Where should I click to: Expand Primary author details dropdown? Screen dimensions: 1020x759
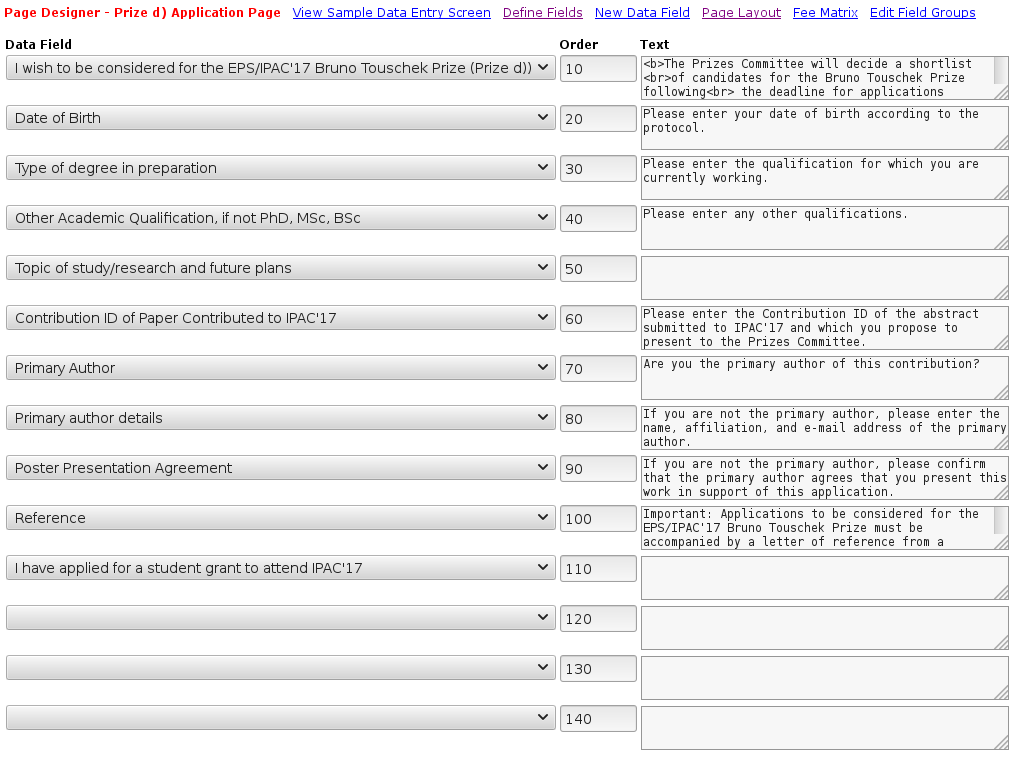281,418
